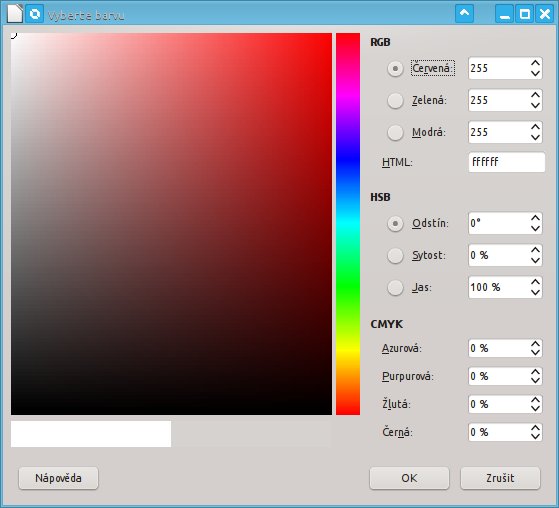Cancel with the Zrušit button
This screenshot has height=508, width=559.
pyautogui.click(x=500, y=478)
